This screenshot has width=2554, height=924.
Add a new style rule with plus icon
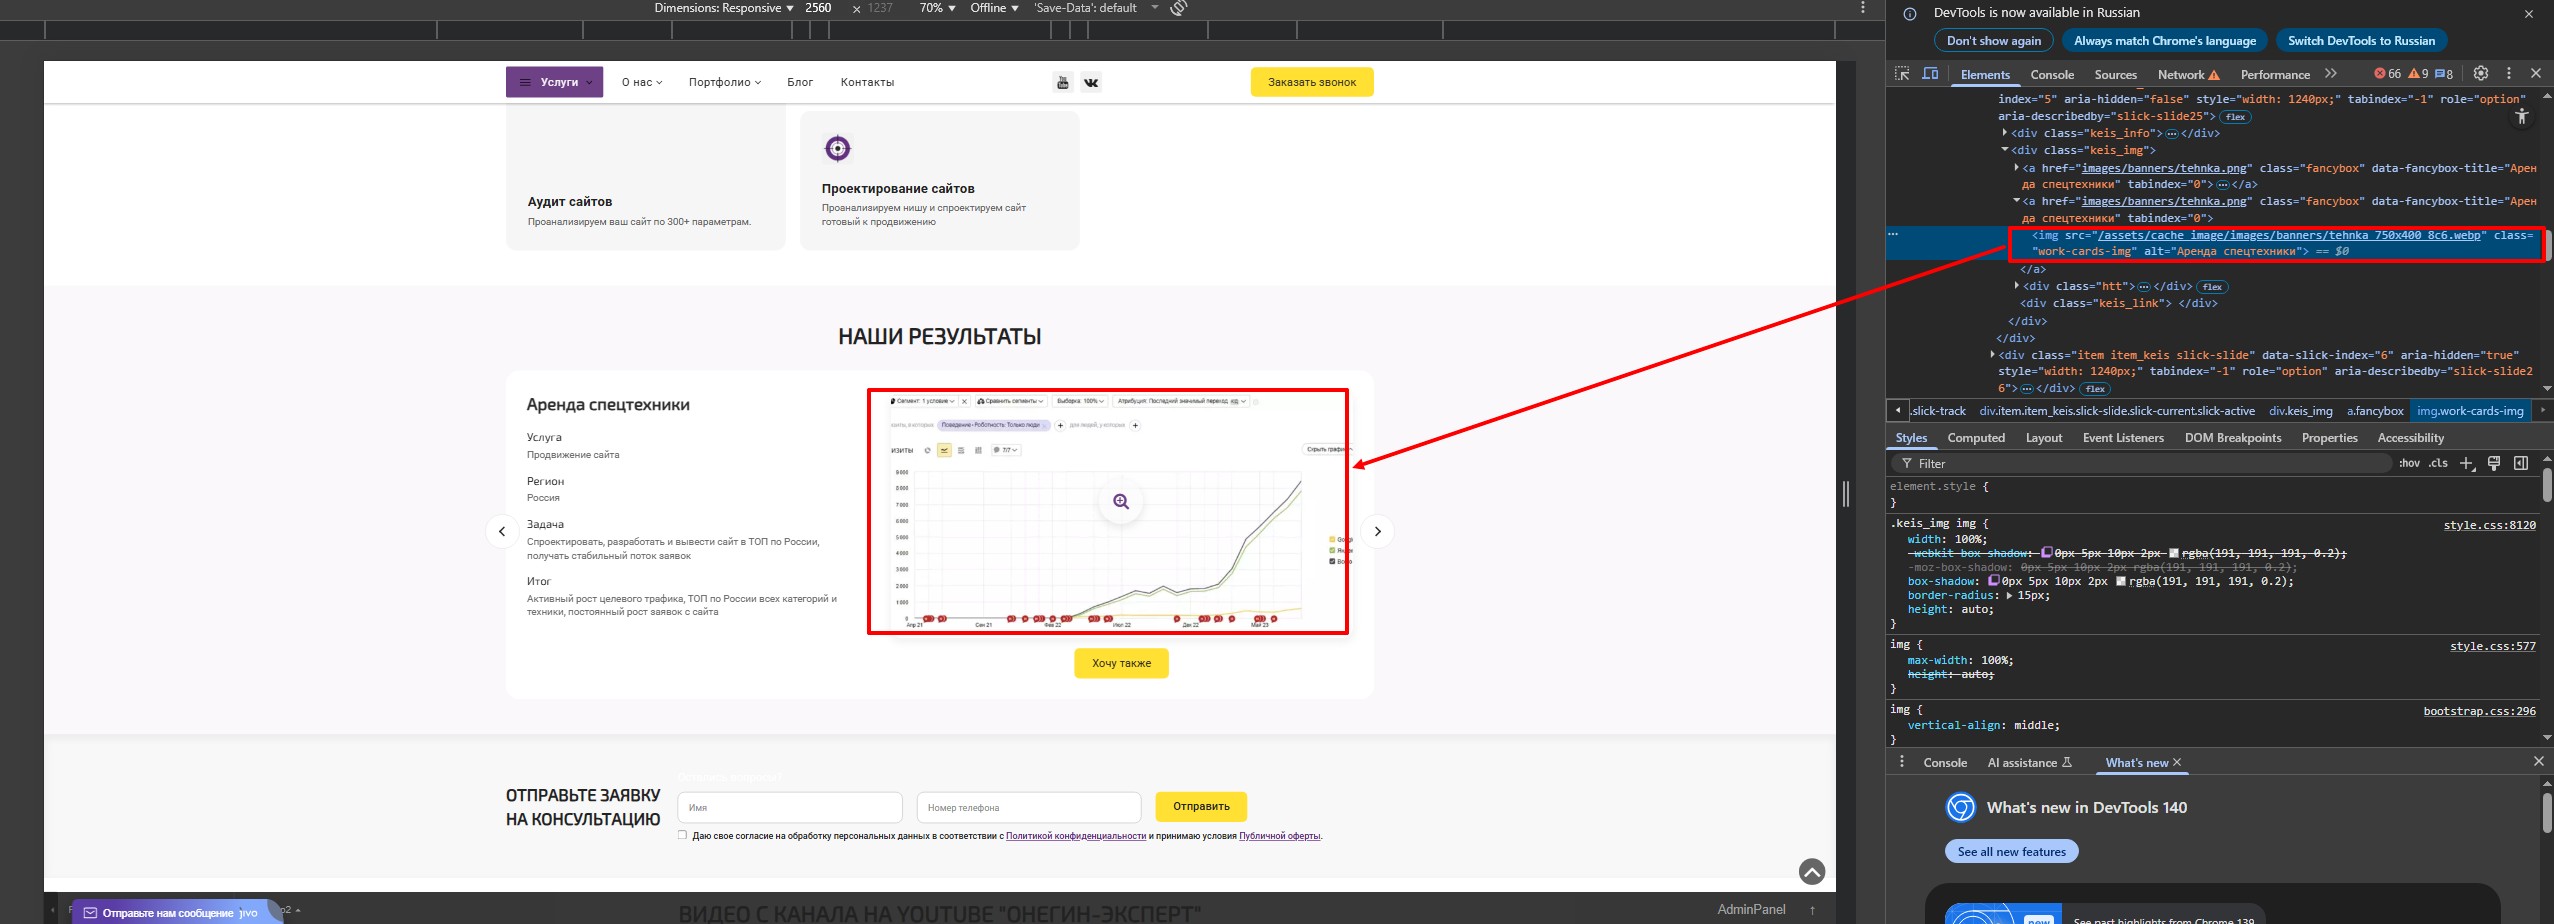(2467, 463)
